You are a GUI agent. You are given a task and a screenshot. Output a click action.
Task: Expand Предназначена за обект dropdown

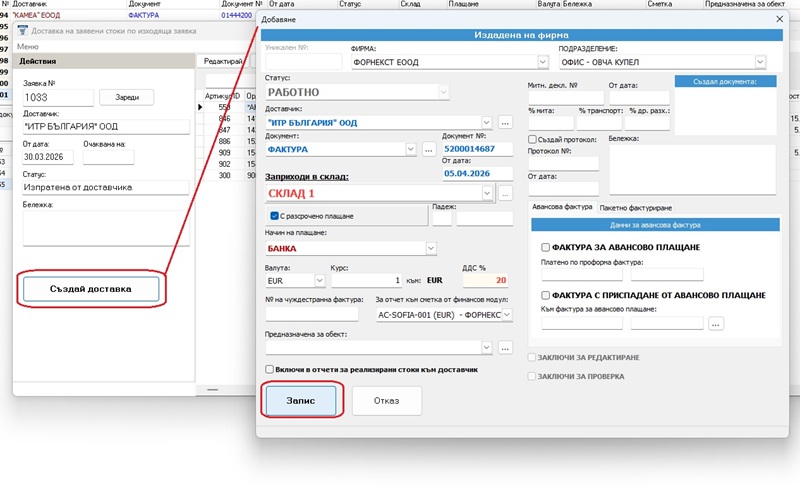click(x=486, y=348)
